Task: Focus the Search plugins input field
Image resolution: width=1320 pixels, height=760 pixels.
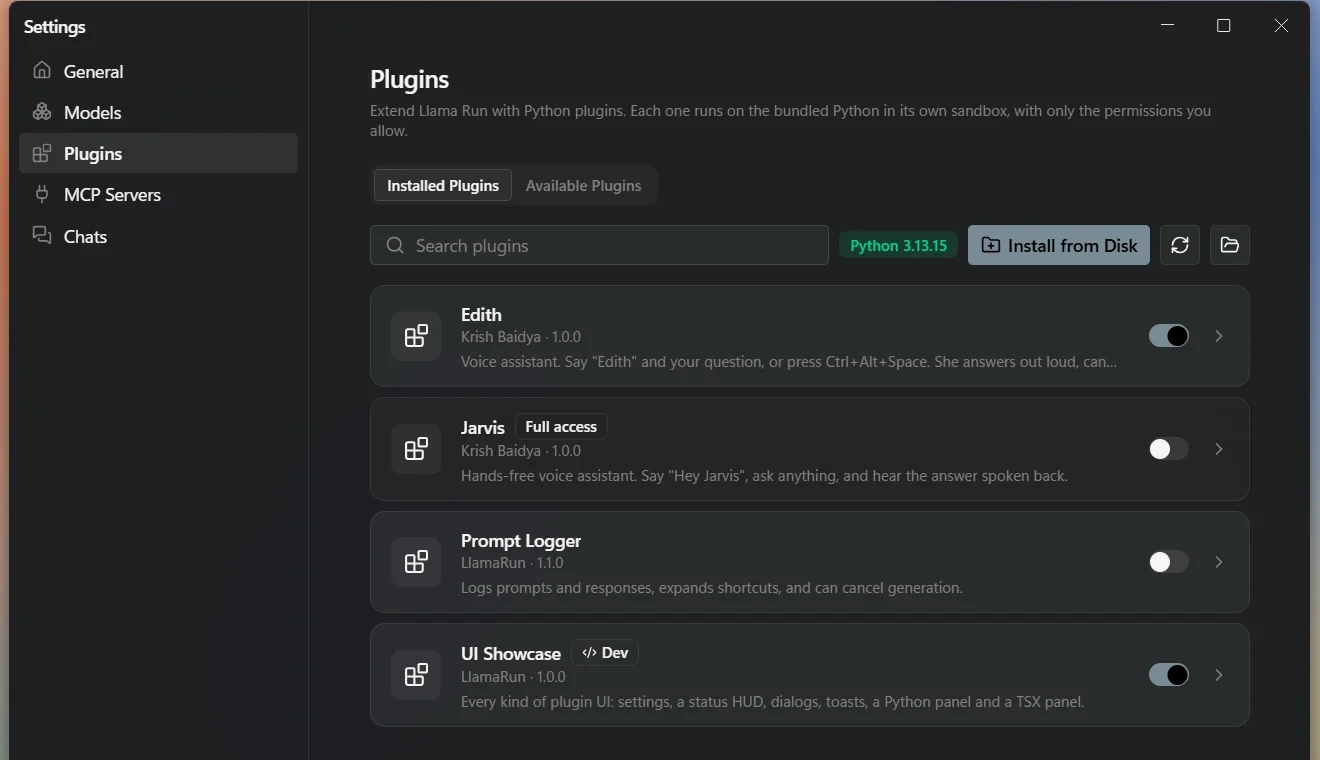Action: [x=599, y=245]
